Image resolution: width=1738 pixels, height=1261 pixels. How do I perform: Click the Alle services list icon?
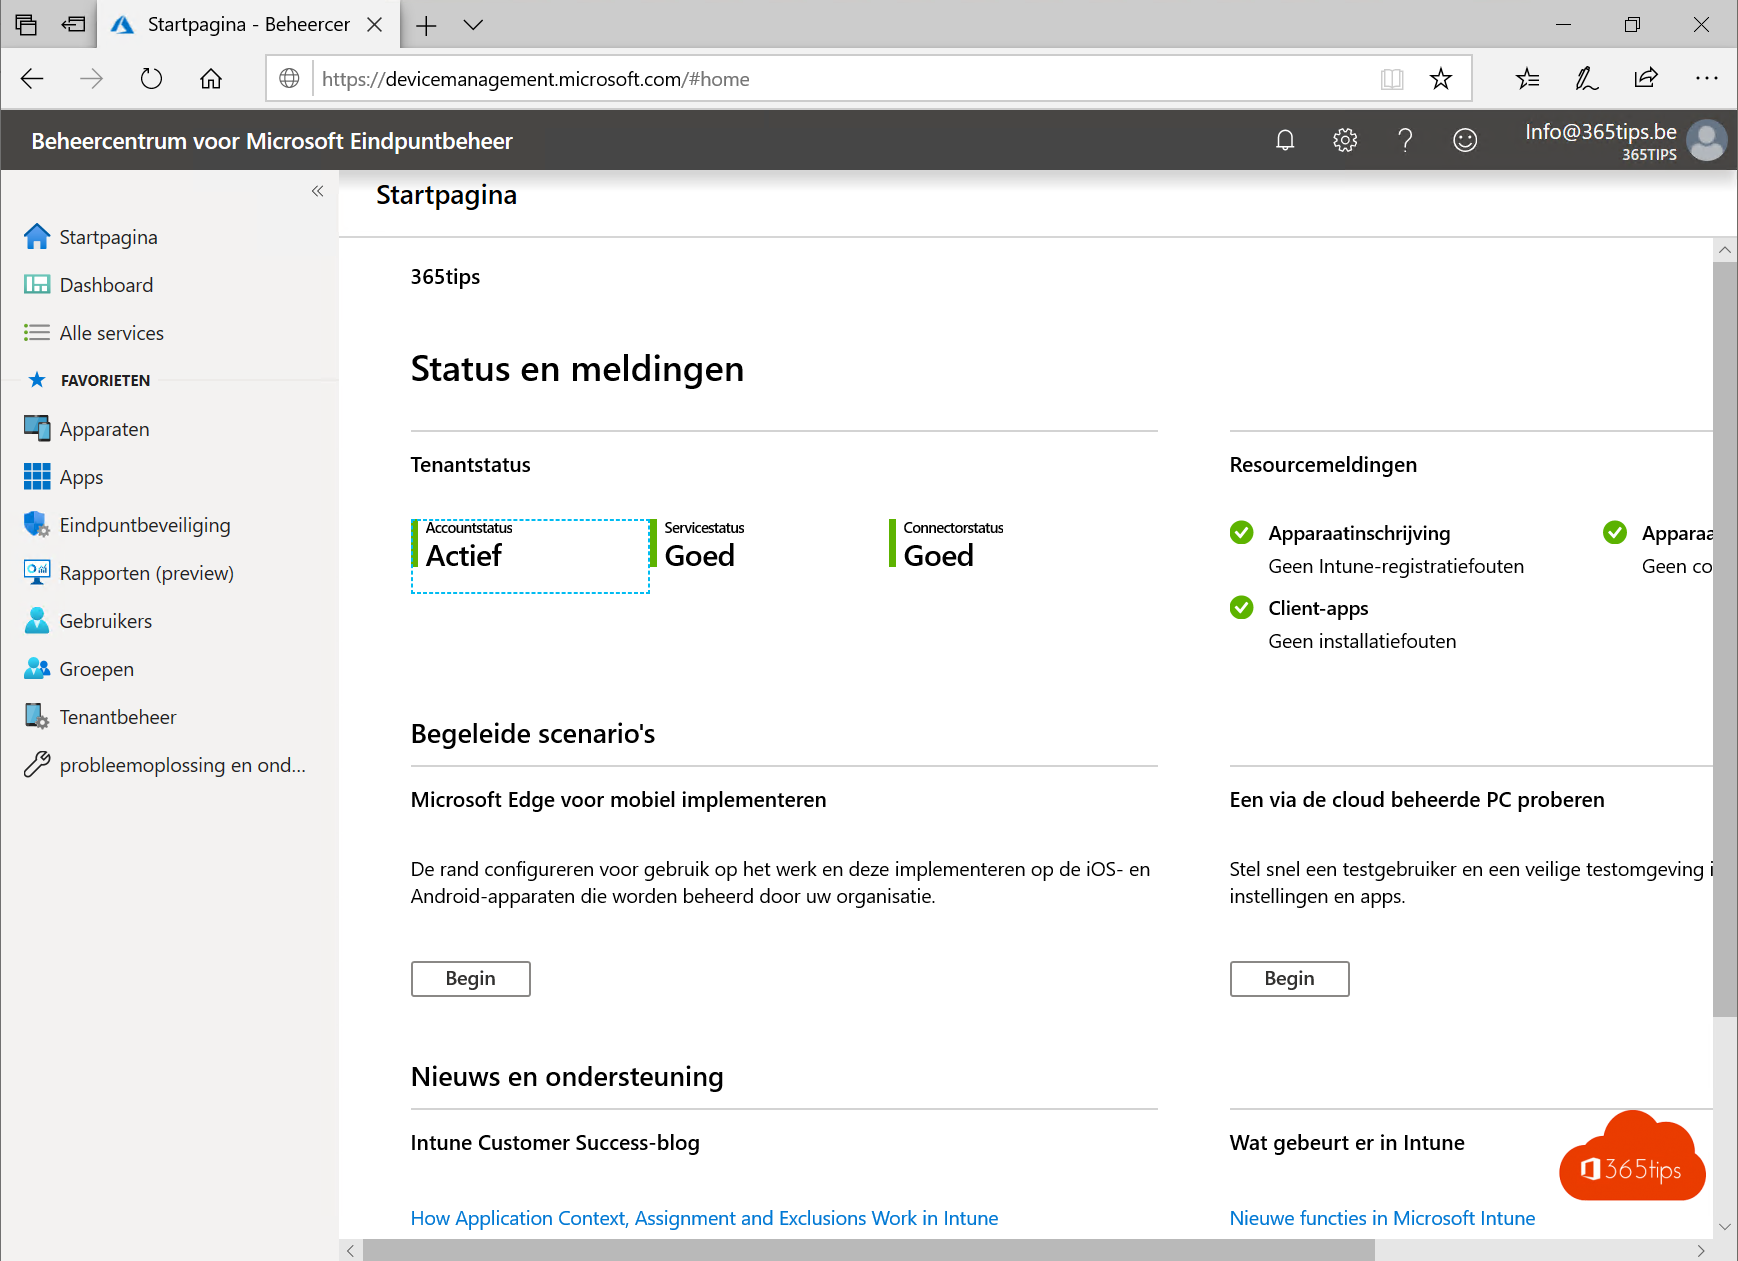click(x=37, y=333)
